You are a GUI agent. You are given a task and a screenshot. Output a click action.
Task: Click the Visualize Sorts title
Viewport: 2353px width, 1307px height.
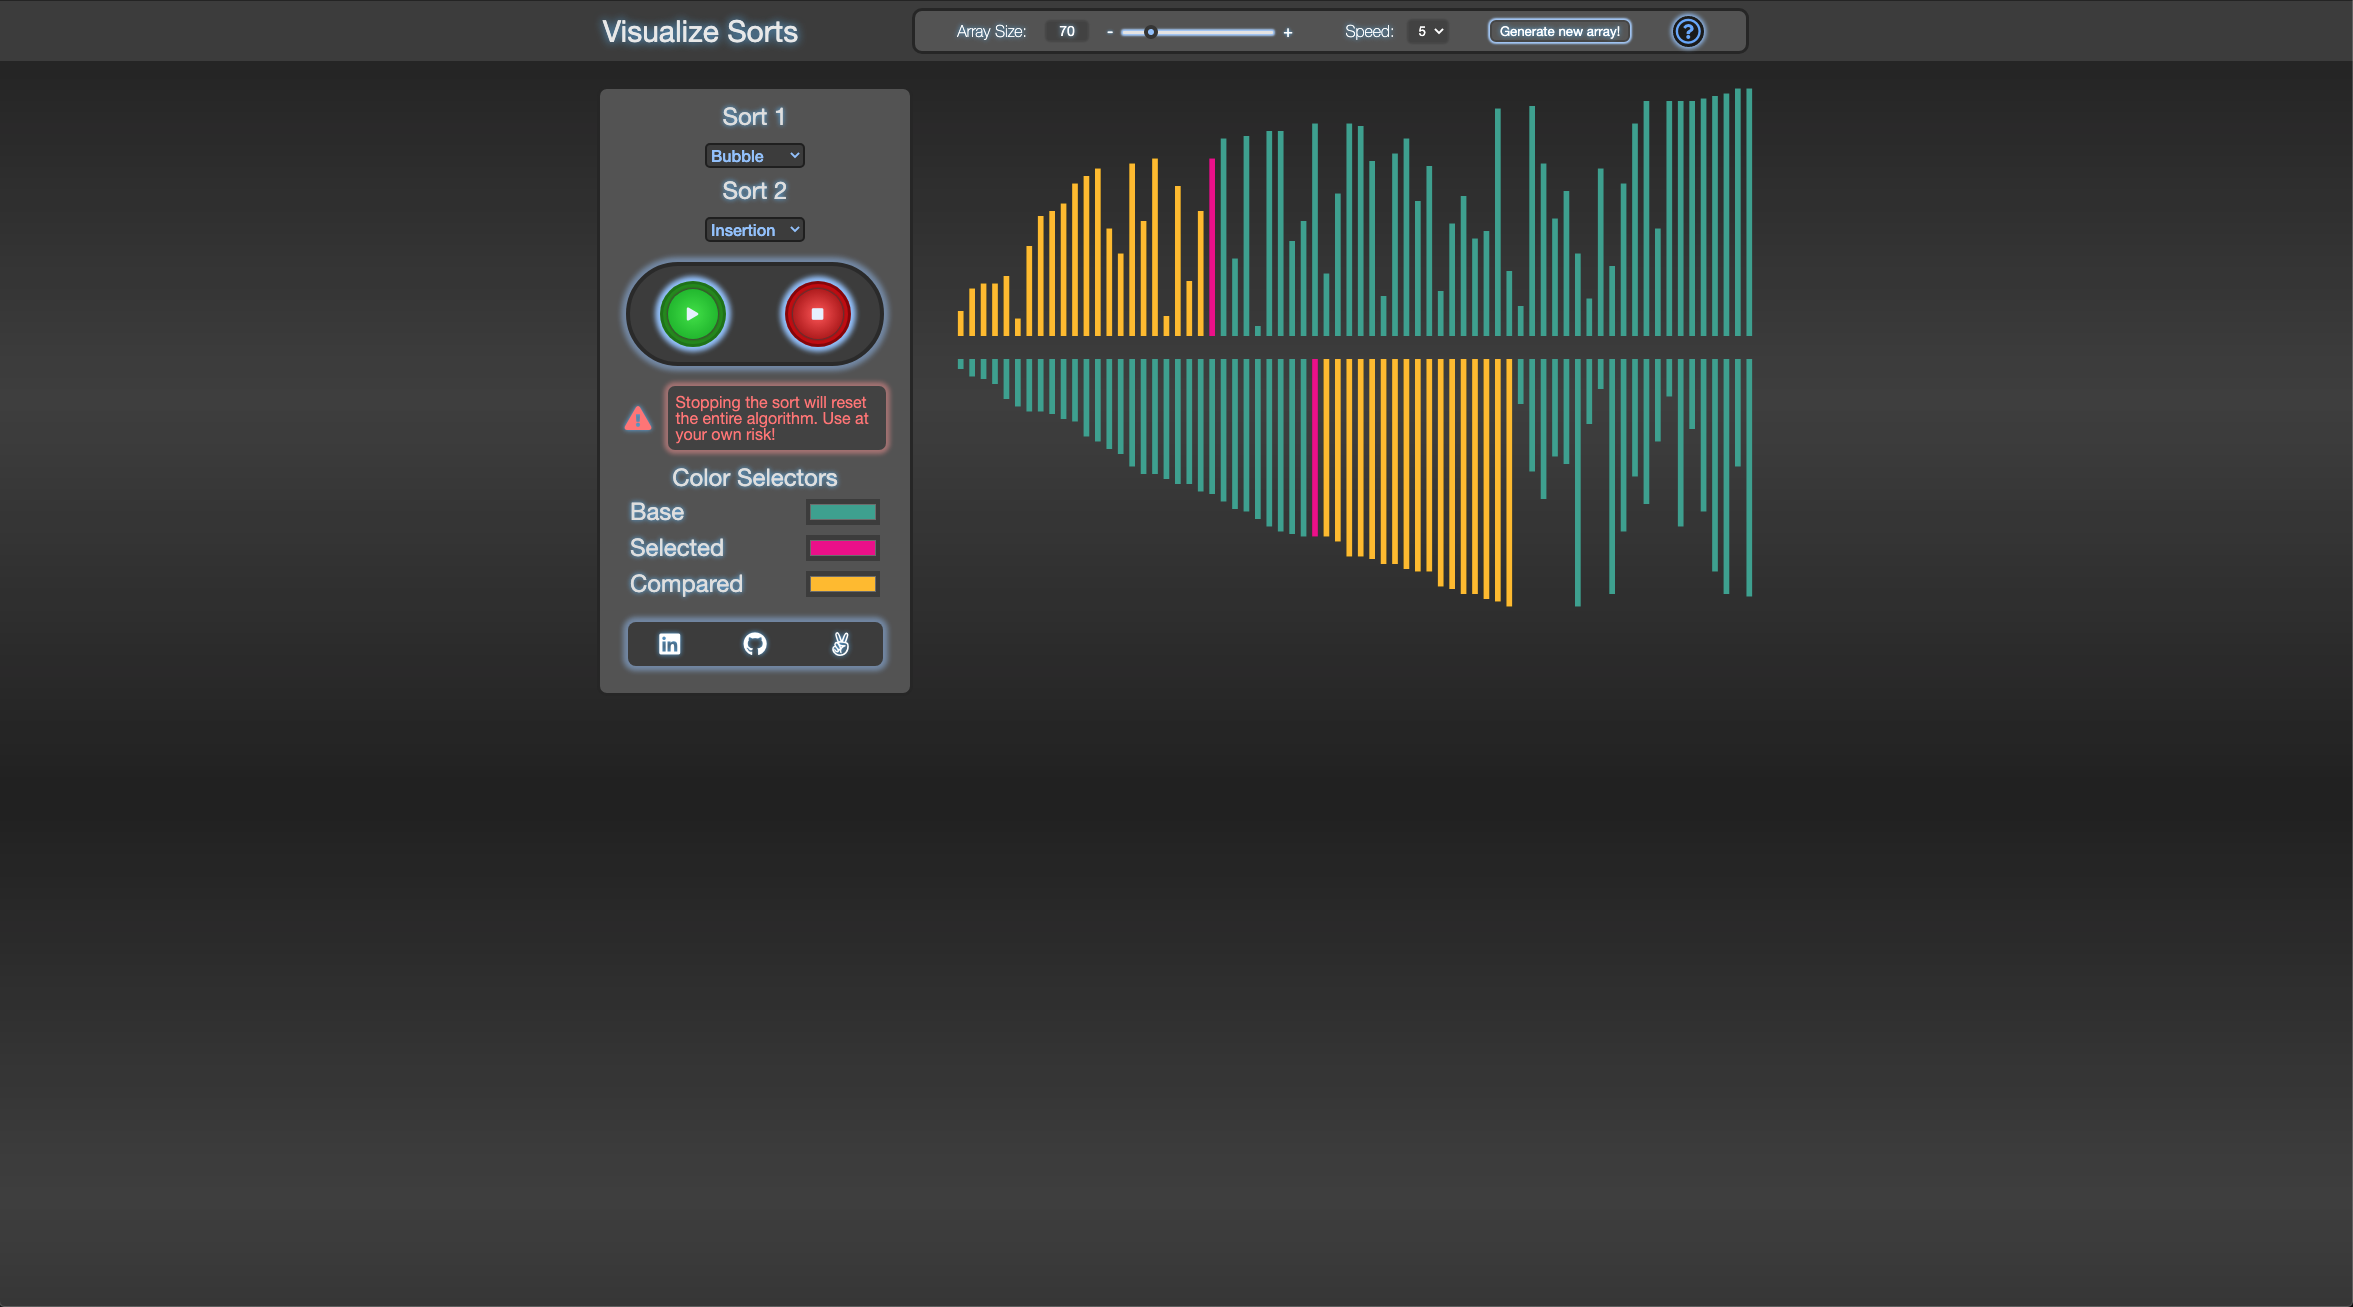(699, 32)
